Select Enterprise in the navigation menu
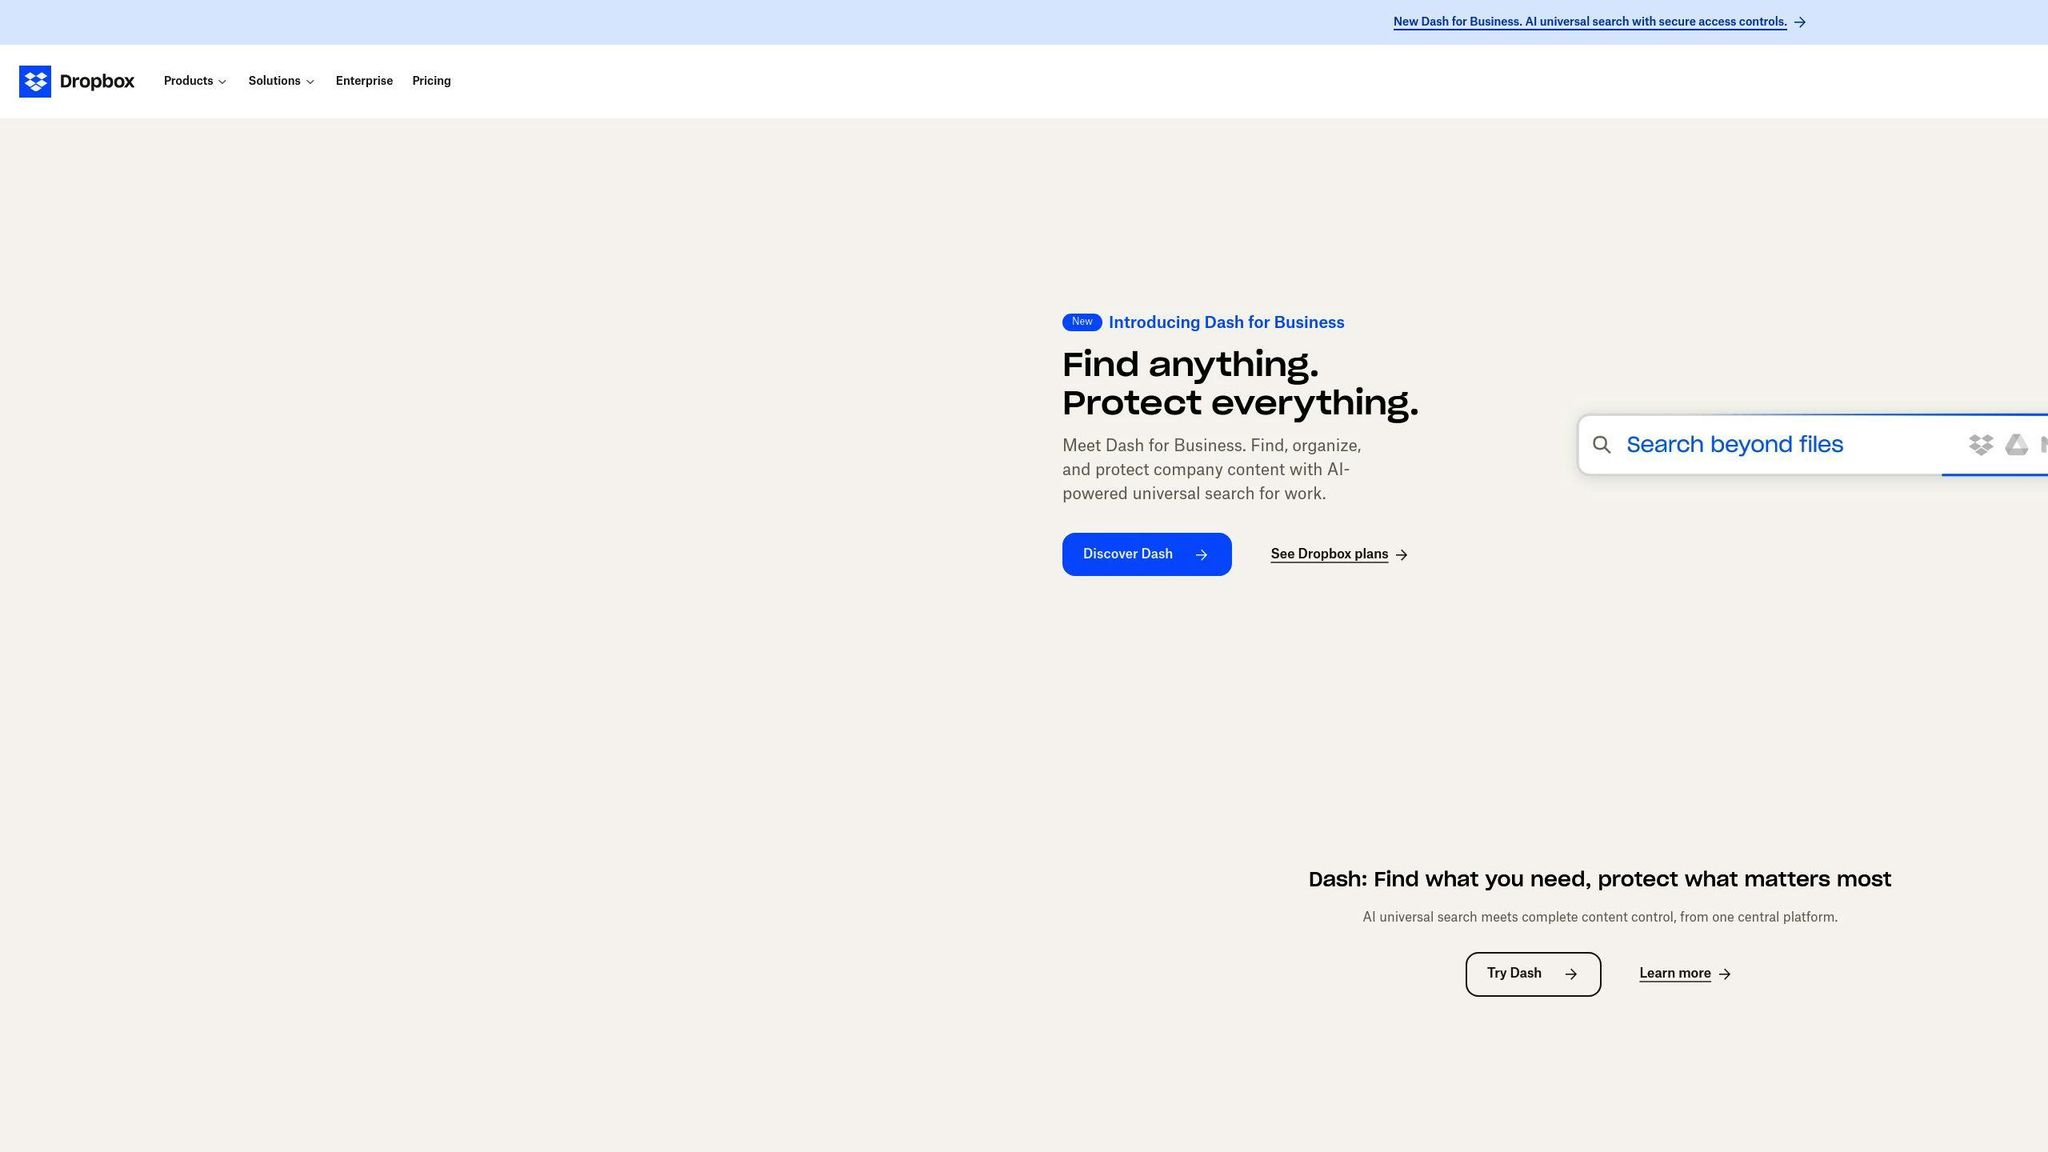The height and width of the screenshot is (1152, 2048). (364, 81)
